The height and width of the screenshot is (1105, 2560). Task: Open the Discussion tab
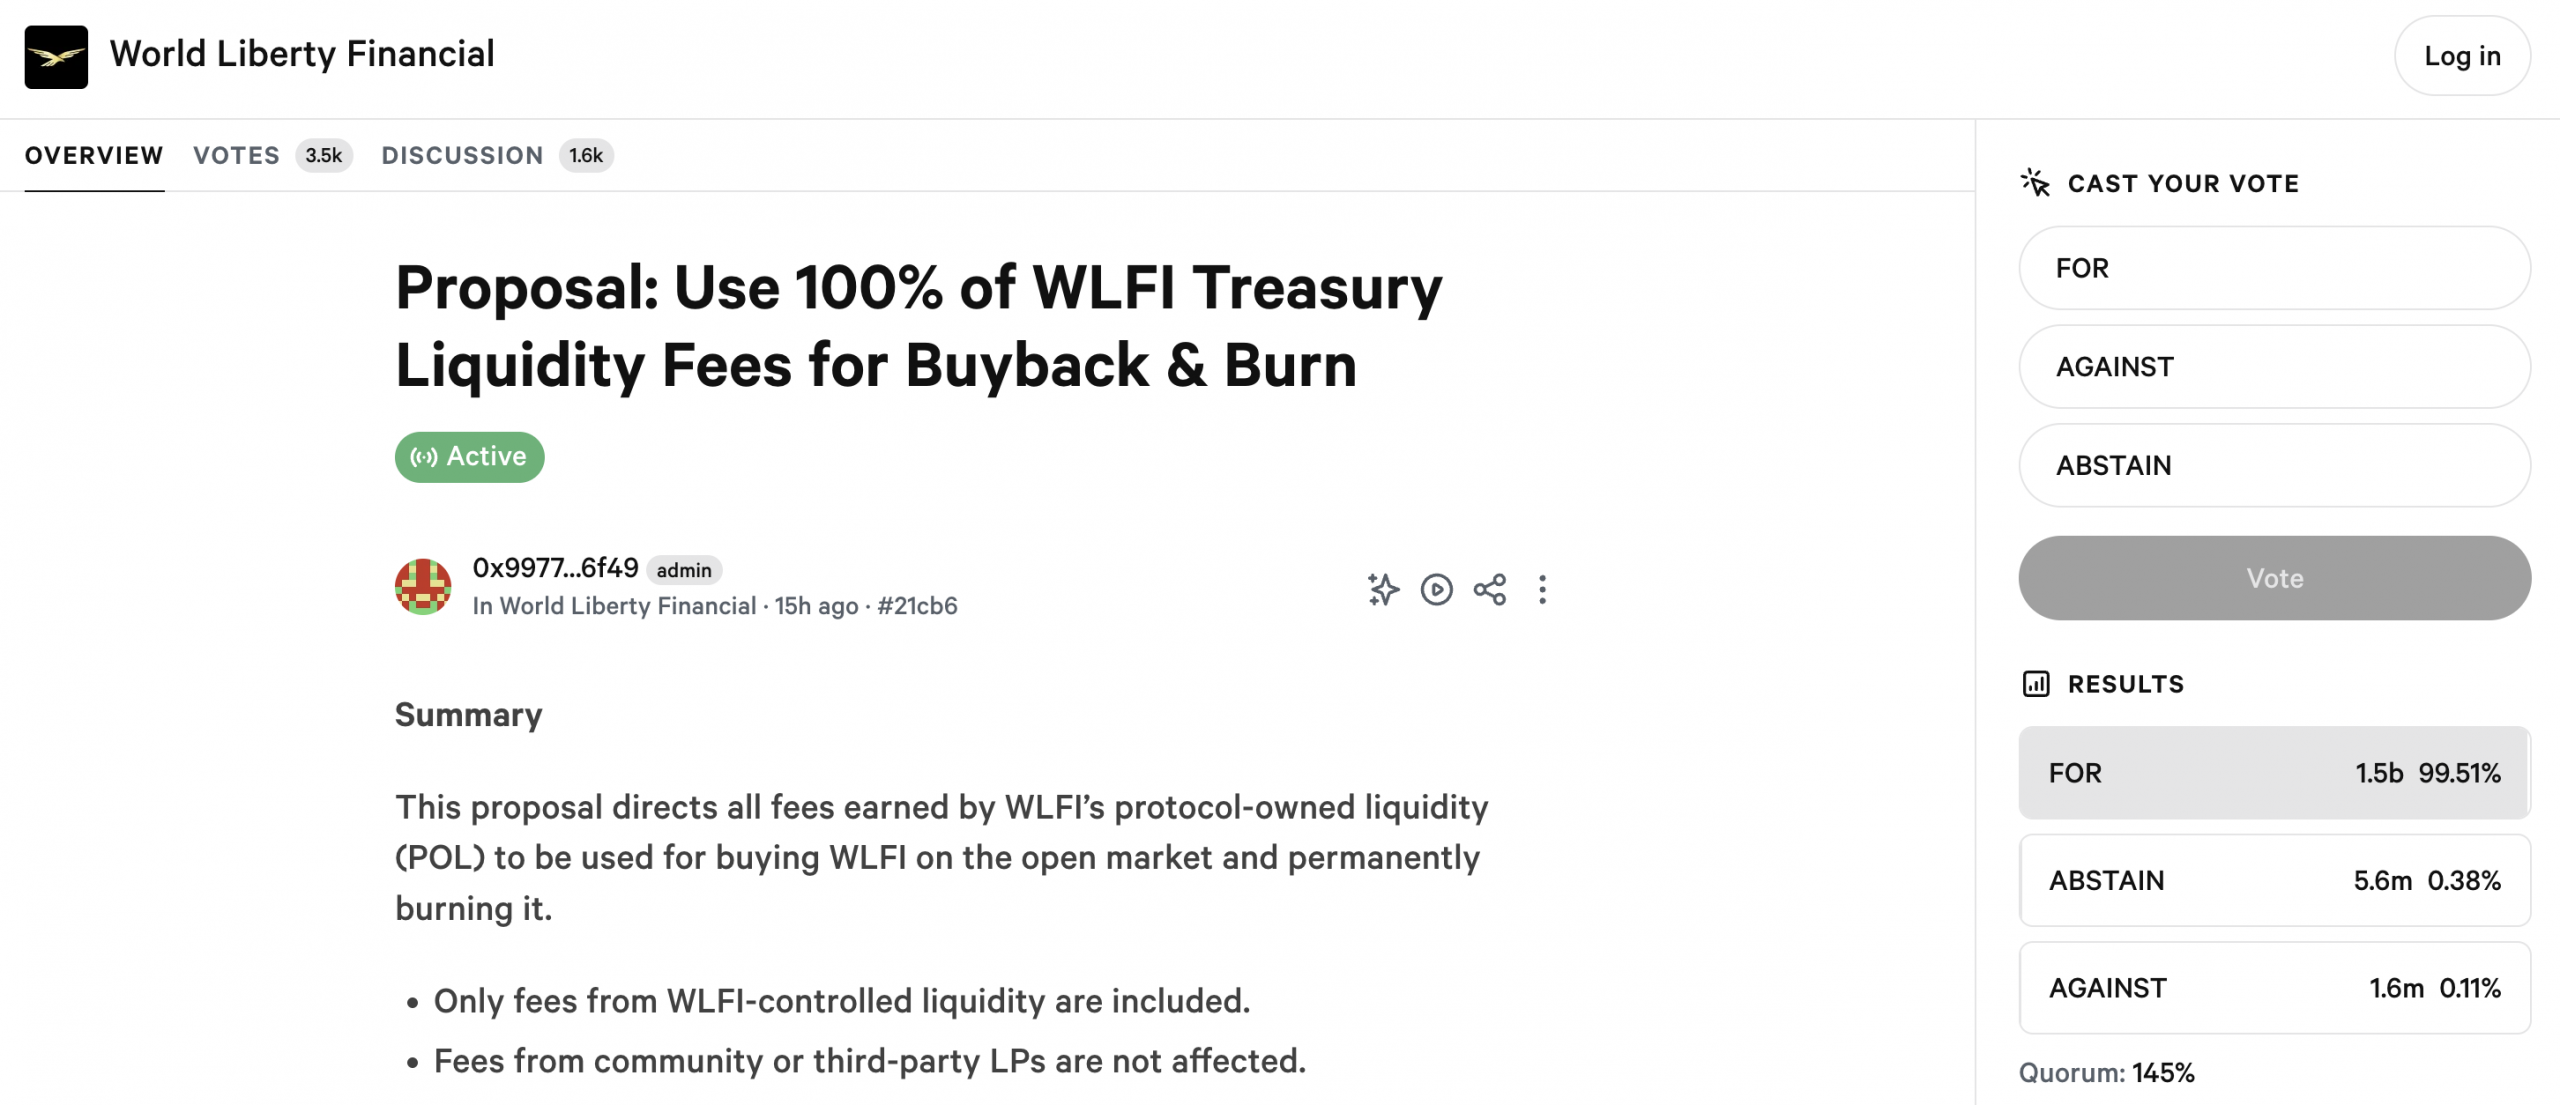(462, 156)
